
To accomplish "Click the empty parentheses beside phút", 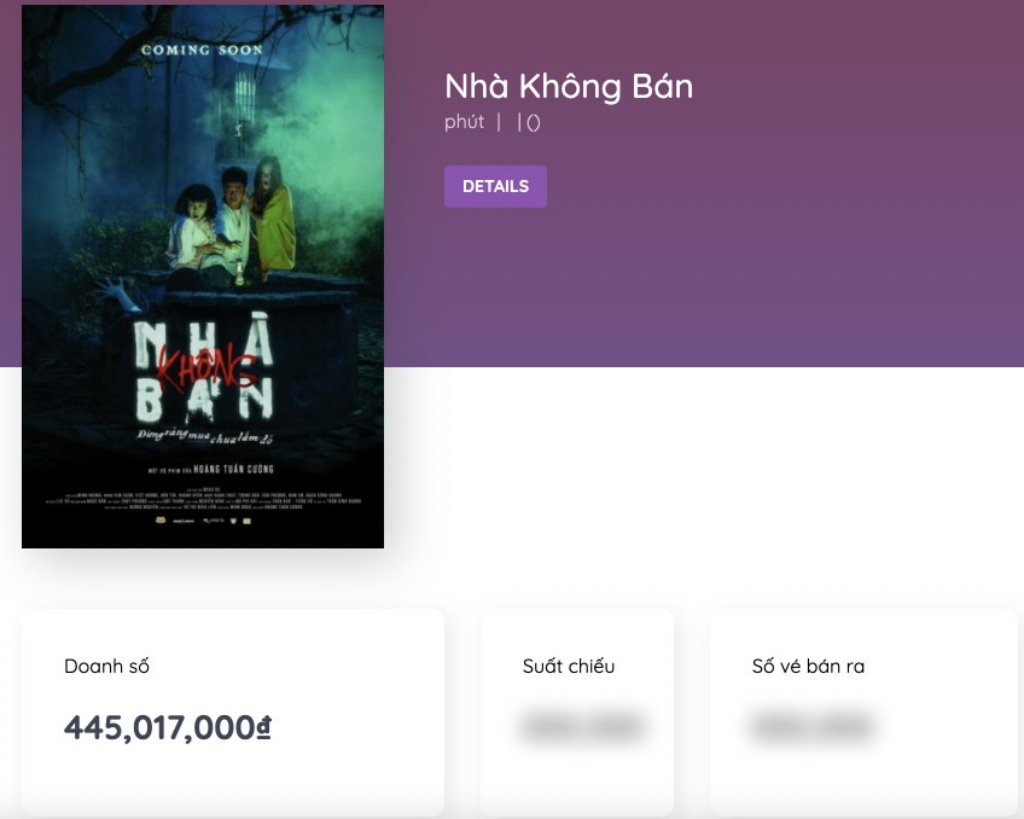I will pos(533,123).
